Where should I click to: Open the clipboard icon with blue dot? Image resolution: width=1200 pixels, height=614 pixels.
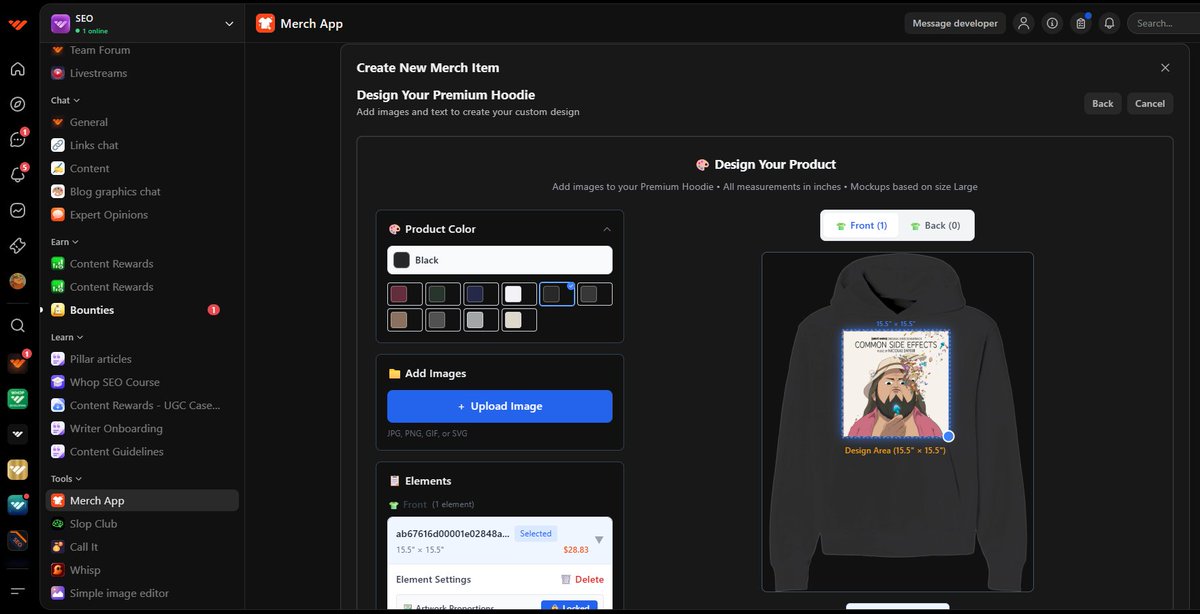click(x=1081, y=23)
